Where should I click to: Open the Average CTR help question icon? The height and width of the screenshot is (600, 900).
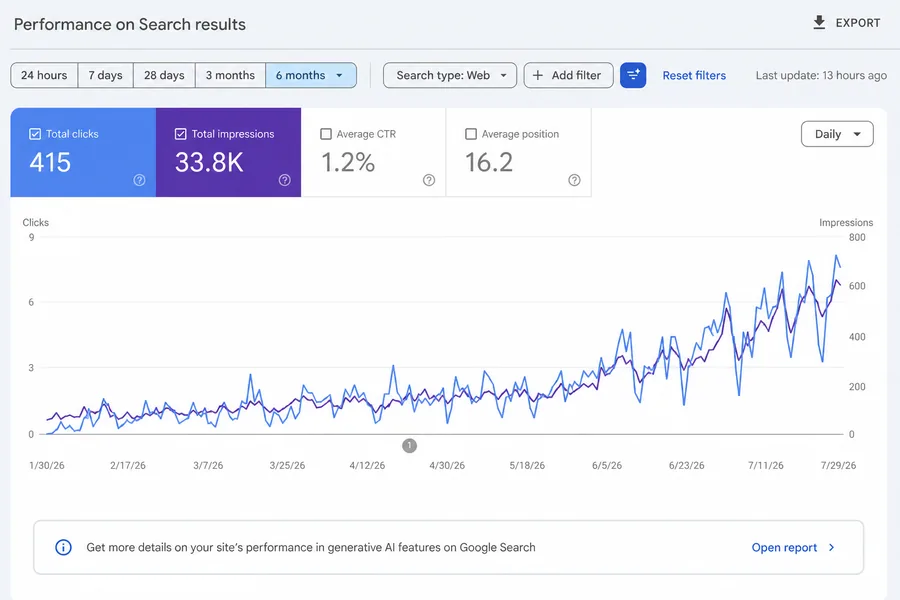[429, 180]
